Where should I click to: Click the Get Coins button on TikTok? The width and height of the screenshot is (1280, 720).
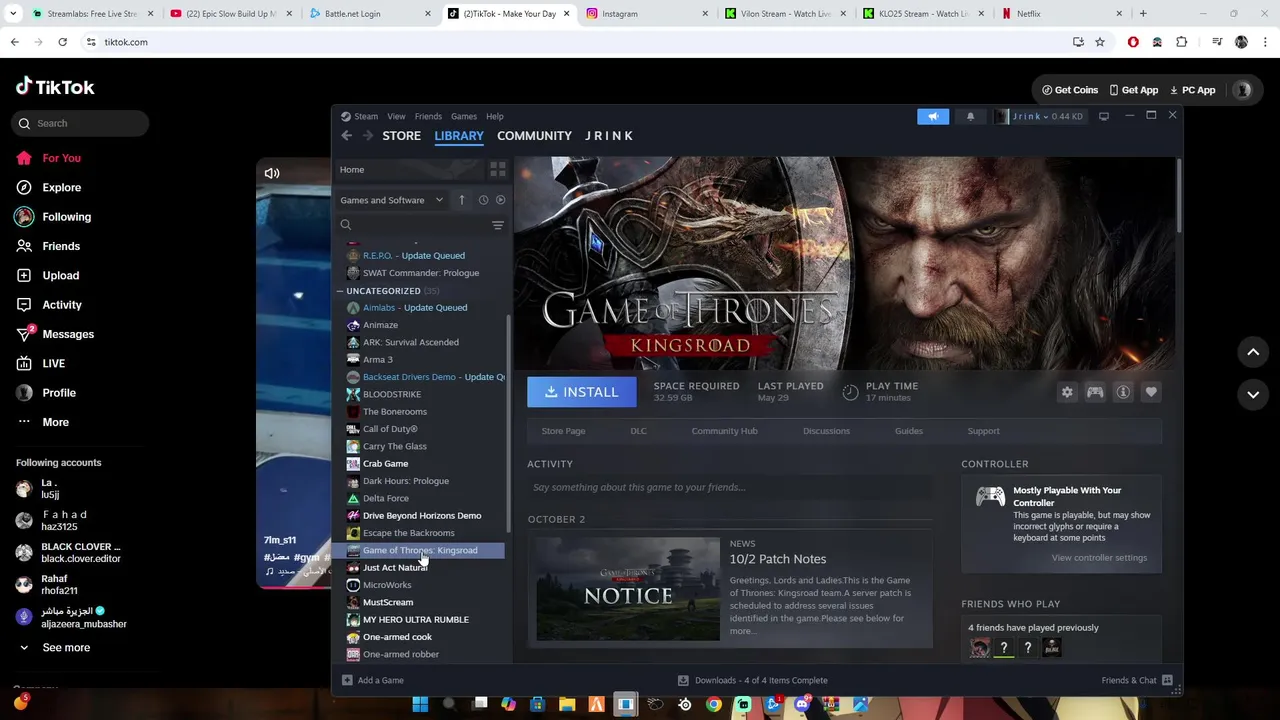pyautogui.click(x=1070, y=90)
